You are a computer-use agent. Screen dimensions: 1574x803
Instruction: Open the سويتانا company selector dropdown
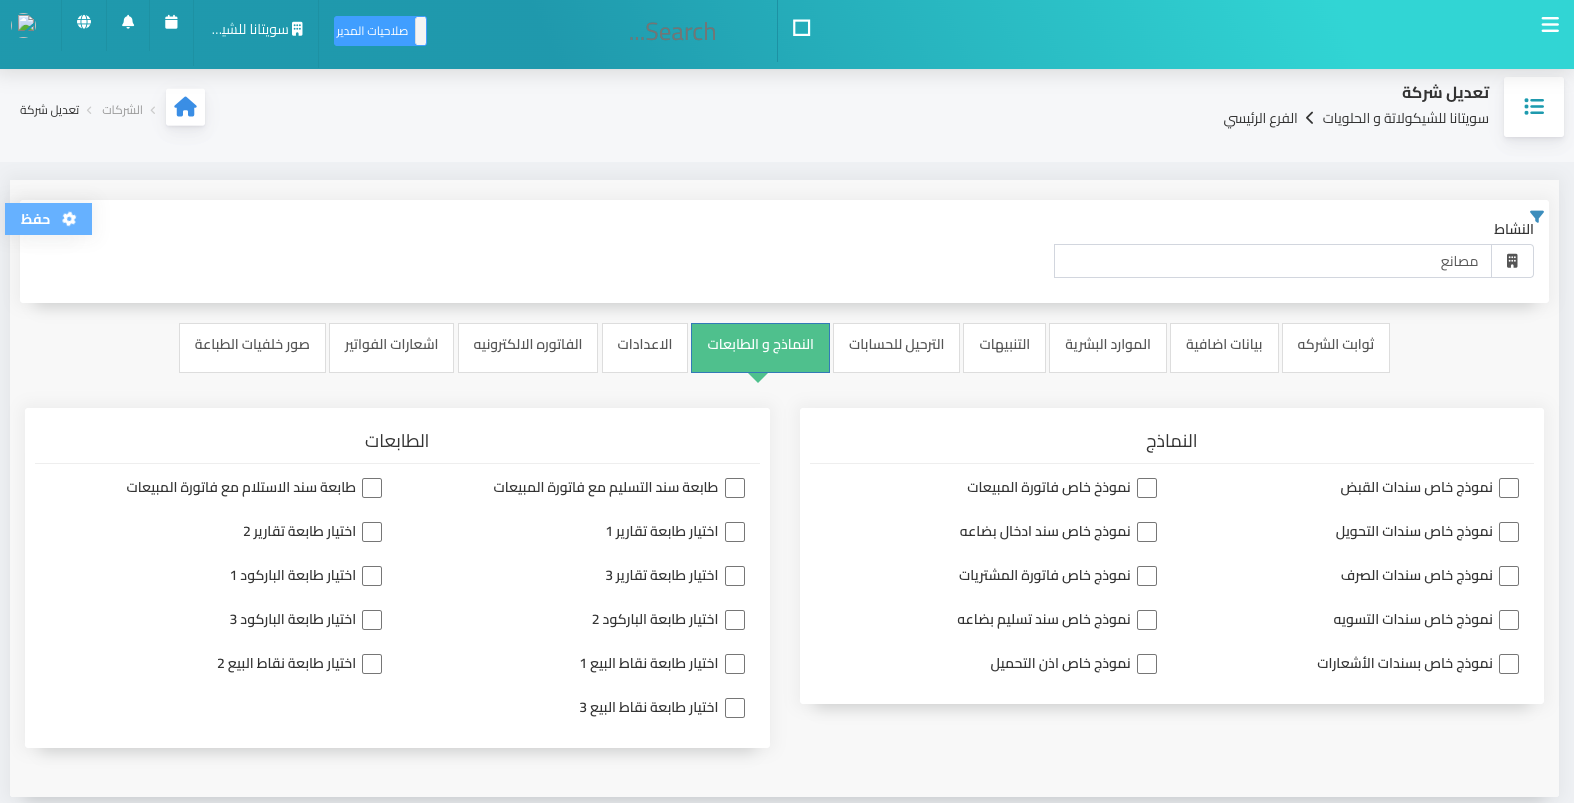click(257, 30)
